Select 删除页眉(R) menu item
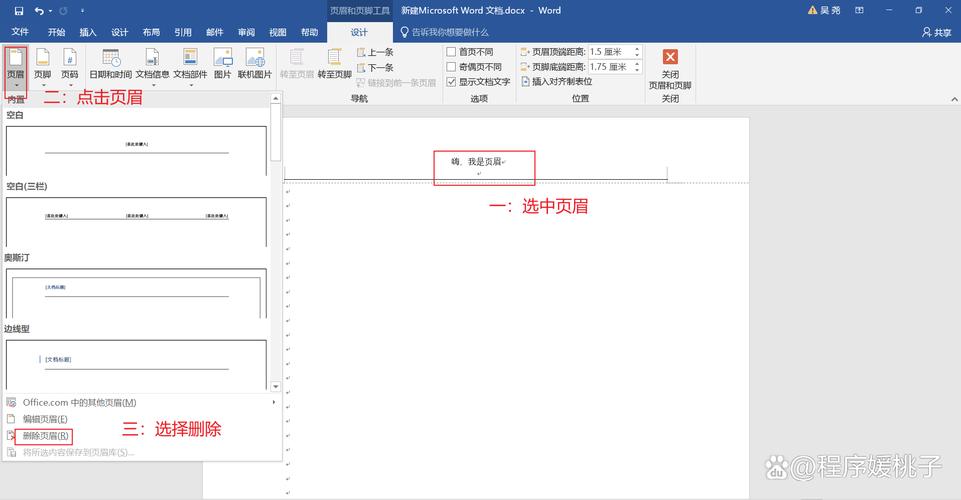Image resolution: width=961 pixels, height=500 pixels. point(141,436)
